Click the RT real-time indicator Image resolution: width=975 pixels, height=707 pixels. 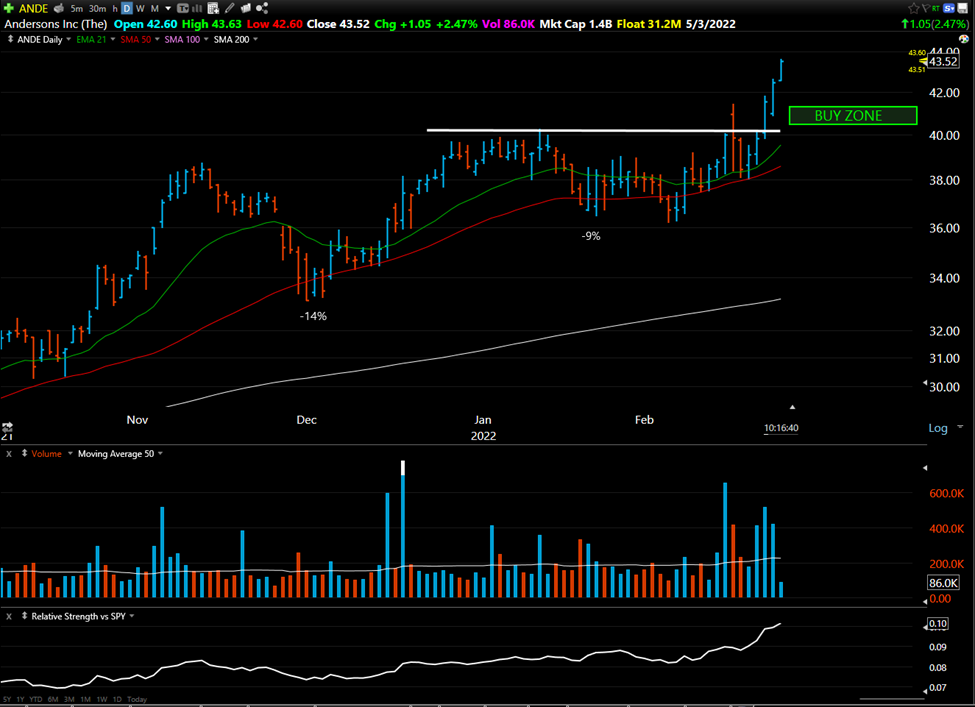936,8
